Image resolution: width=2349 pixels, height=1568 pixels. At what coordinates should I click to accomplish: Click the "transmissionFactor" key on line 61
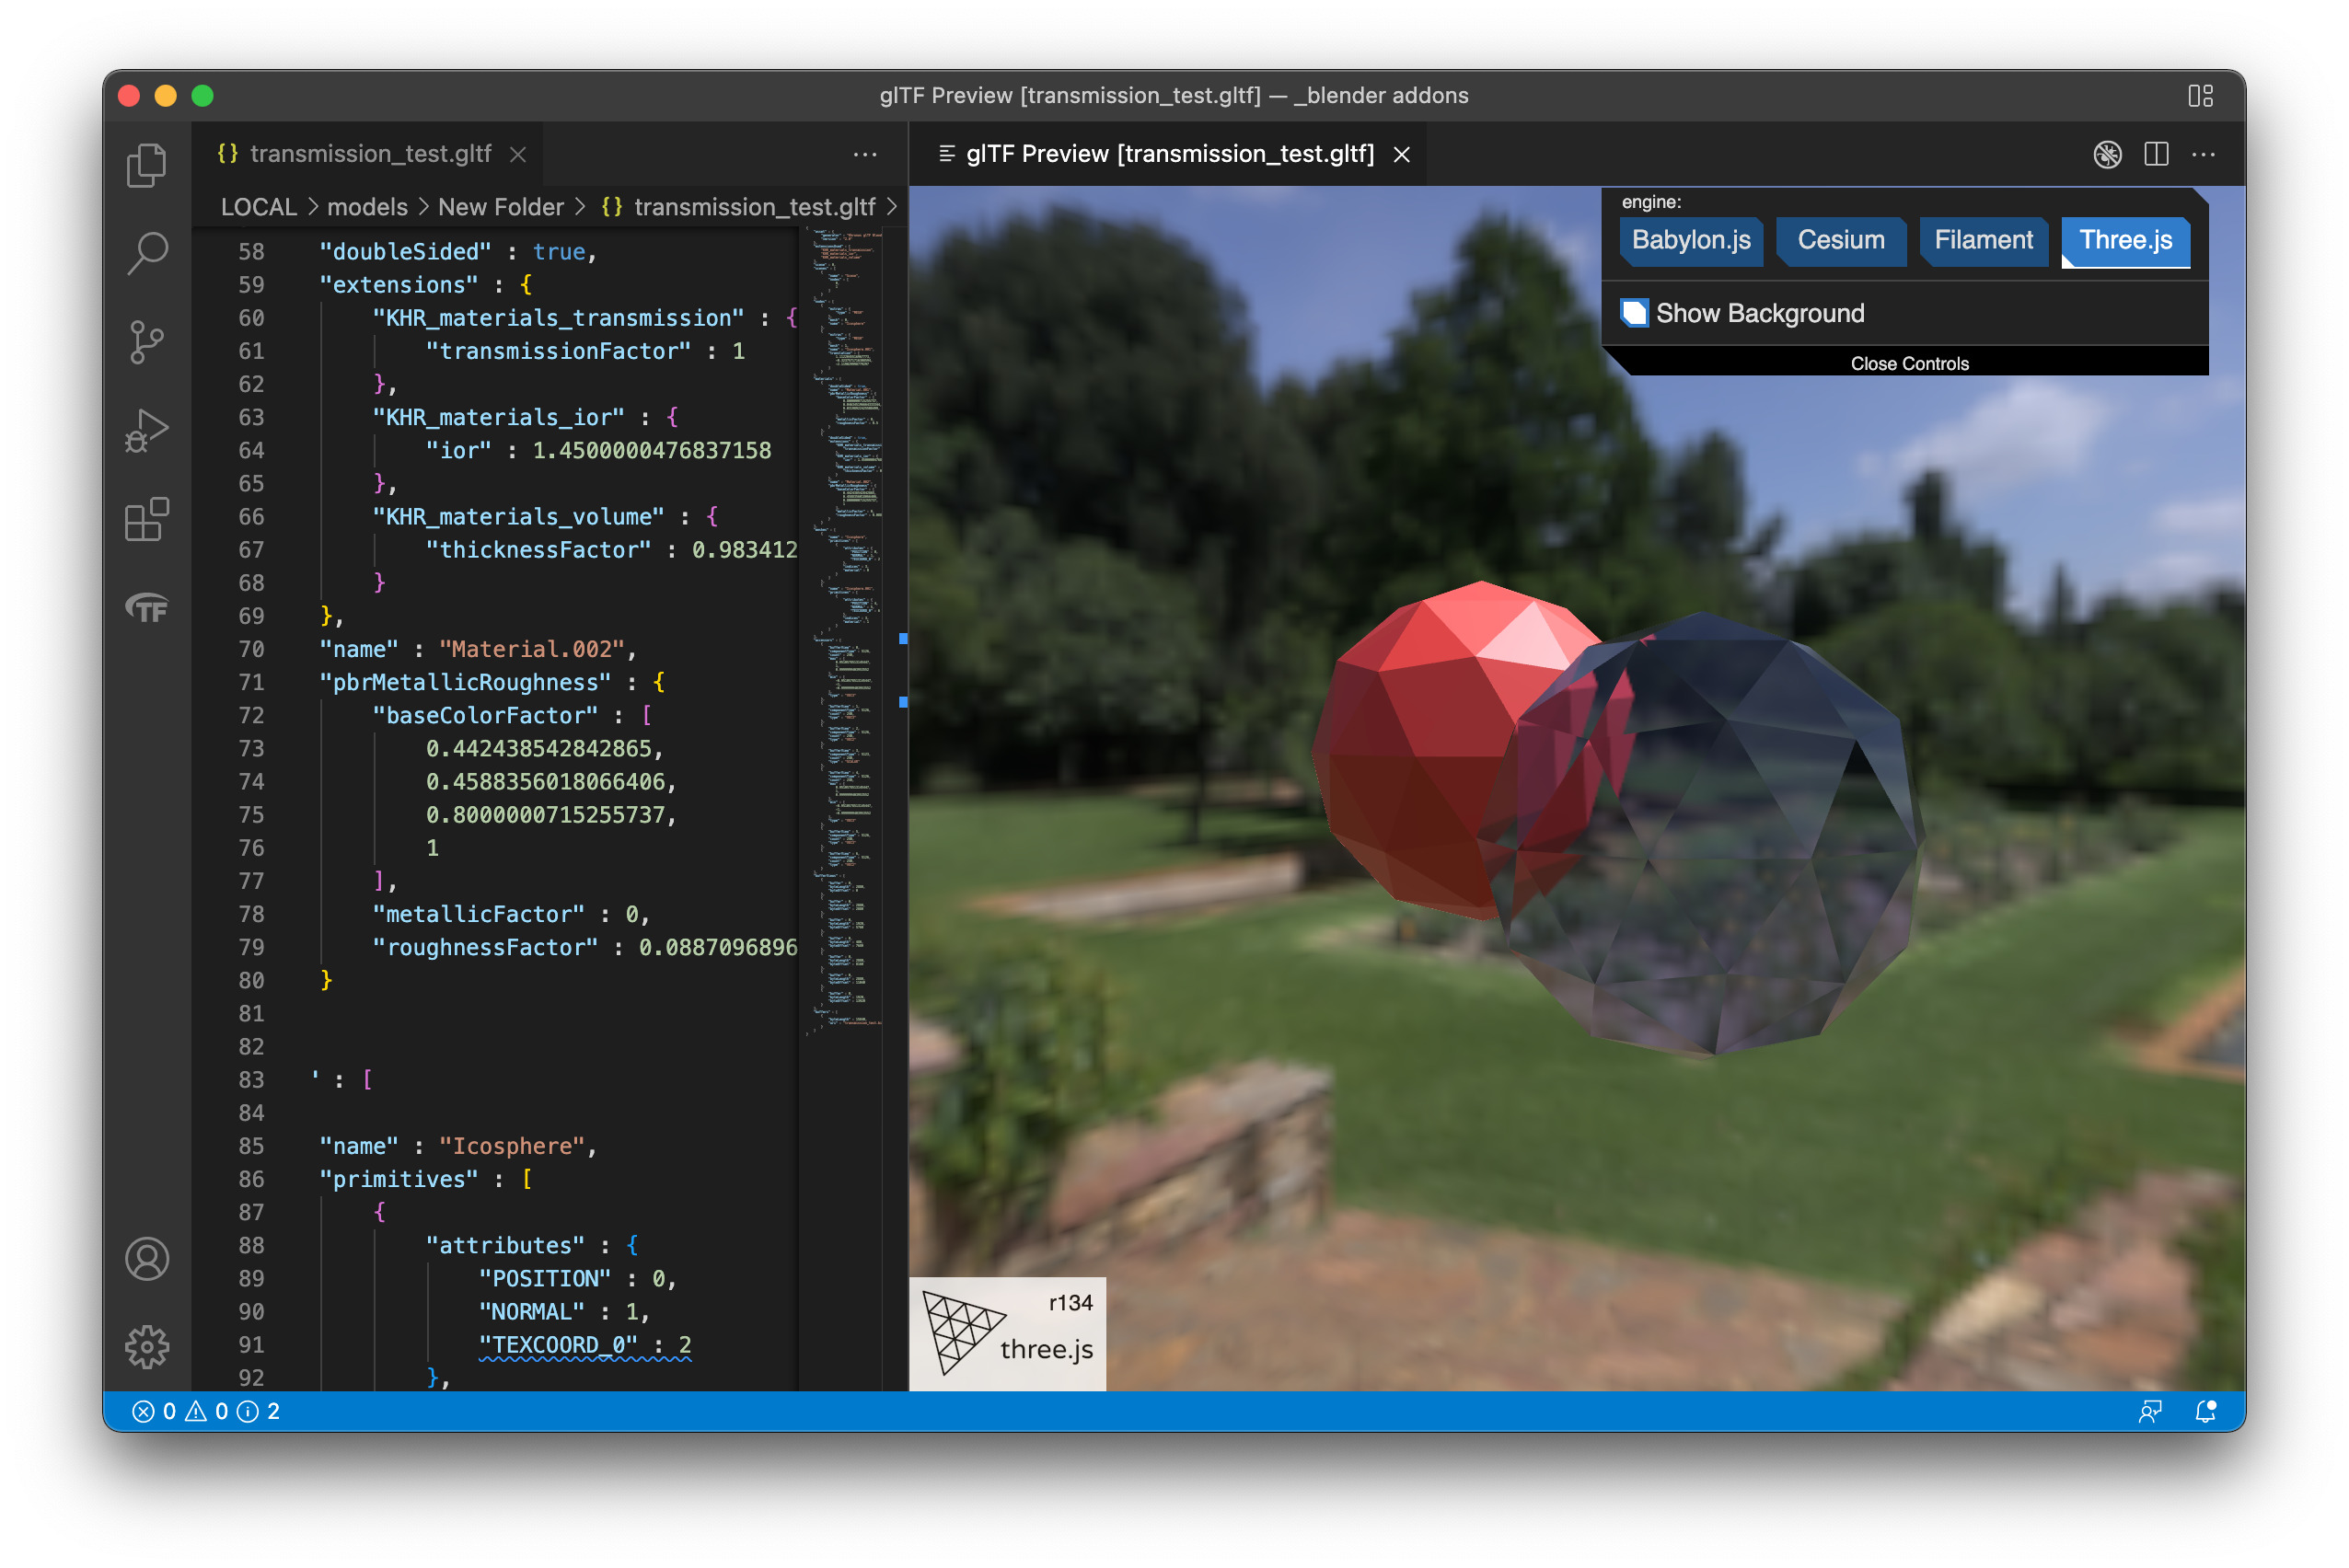558,351
